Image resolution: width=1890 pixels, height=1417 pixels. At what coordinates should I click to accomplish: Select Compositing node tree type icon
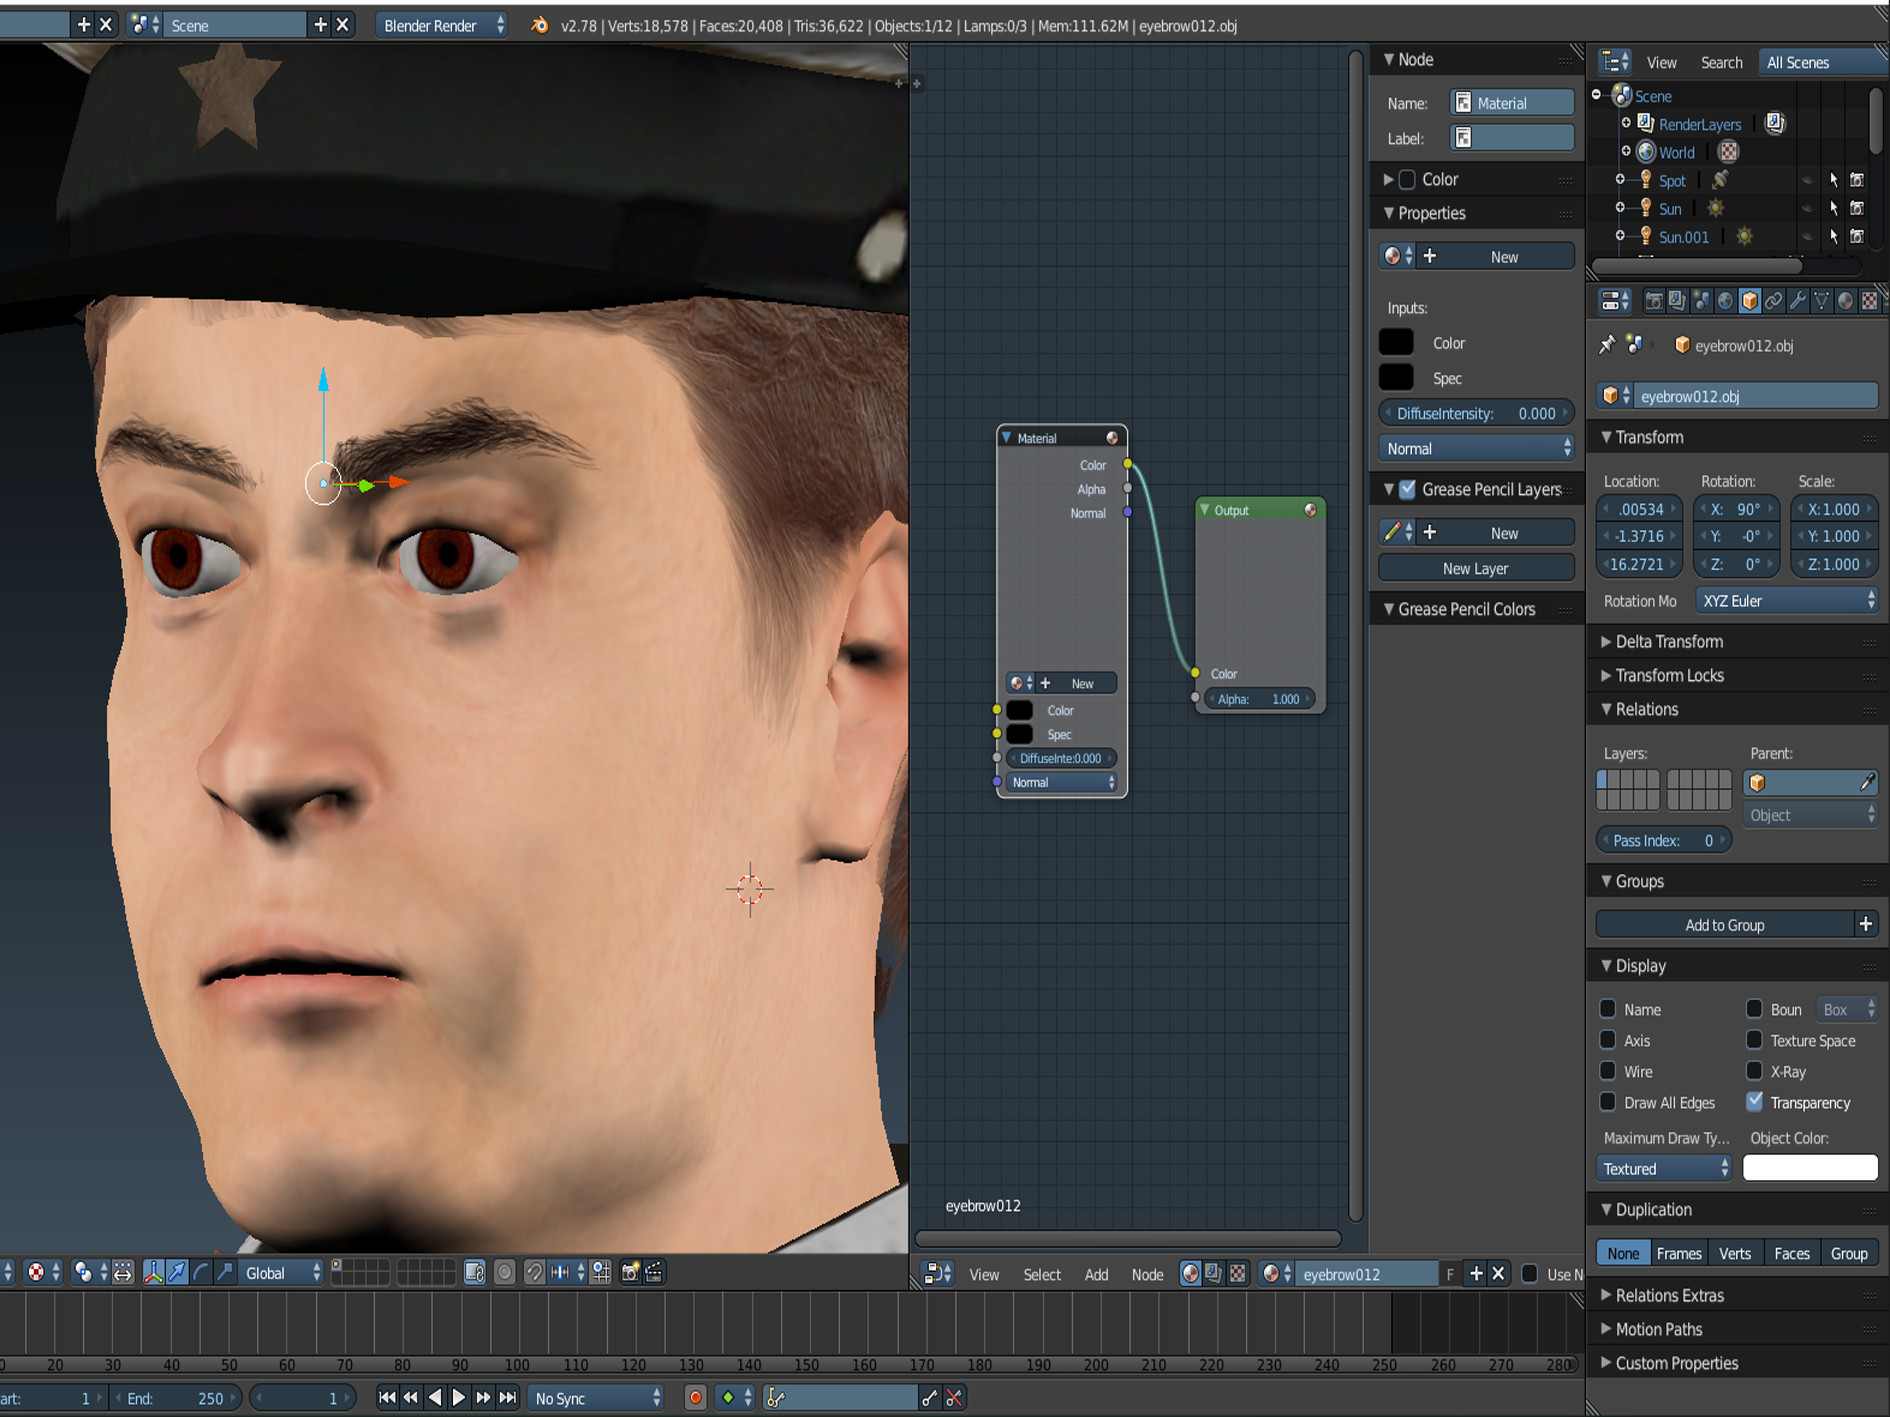tap(1213, 1273)
